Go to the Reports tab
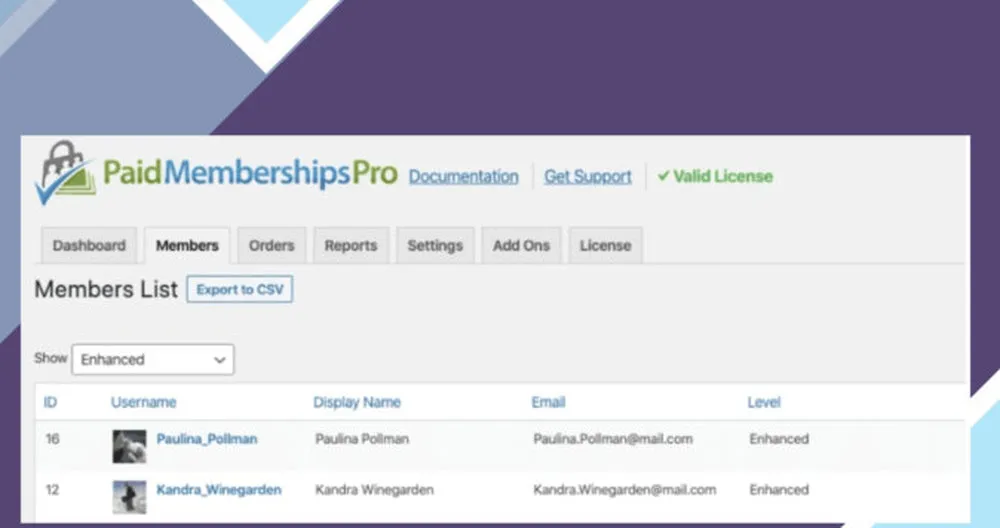The height and width of the screenshot is (528, 1000). [x=351, y=245]
